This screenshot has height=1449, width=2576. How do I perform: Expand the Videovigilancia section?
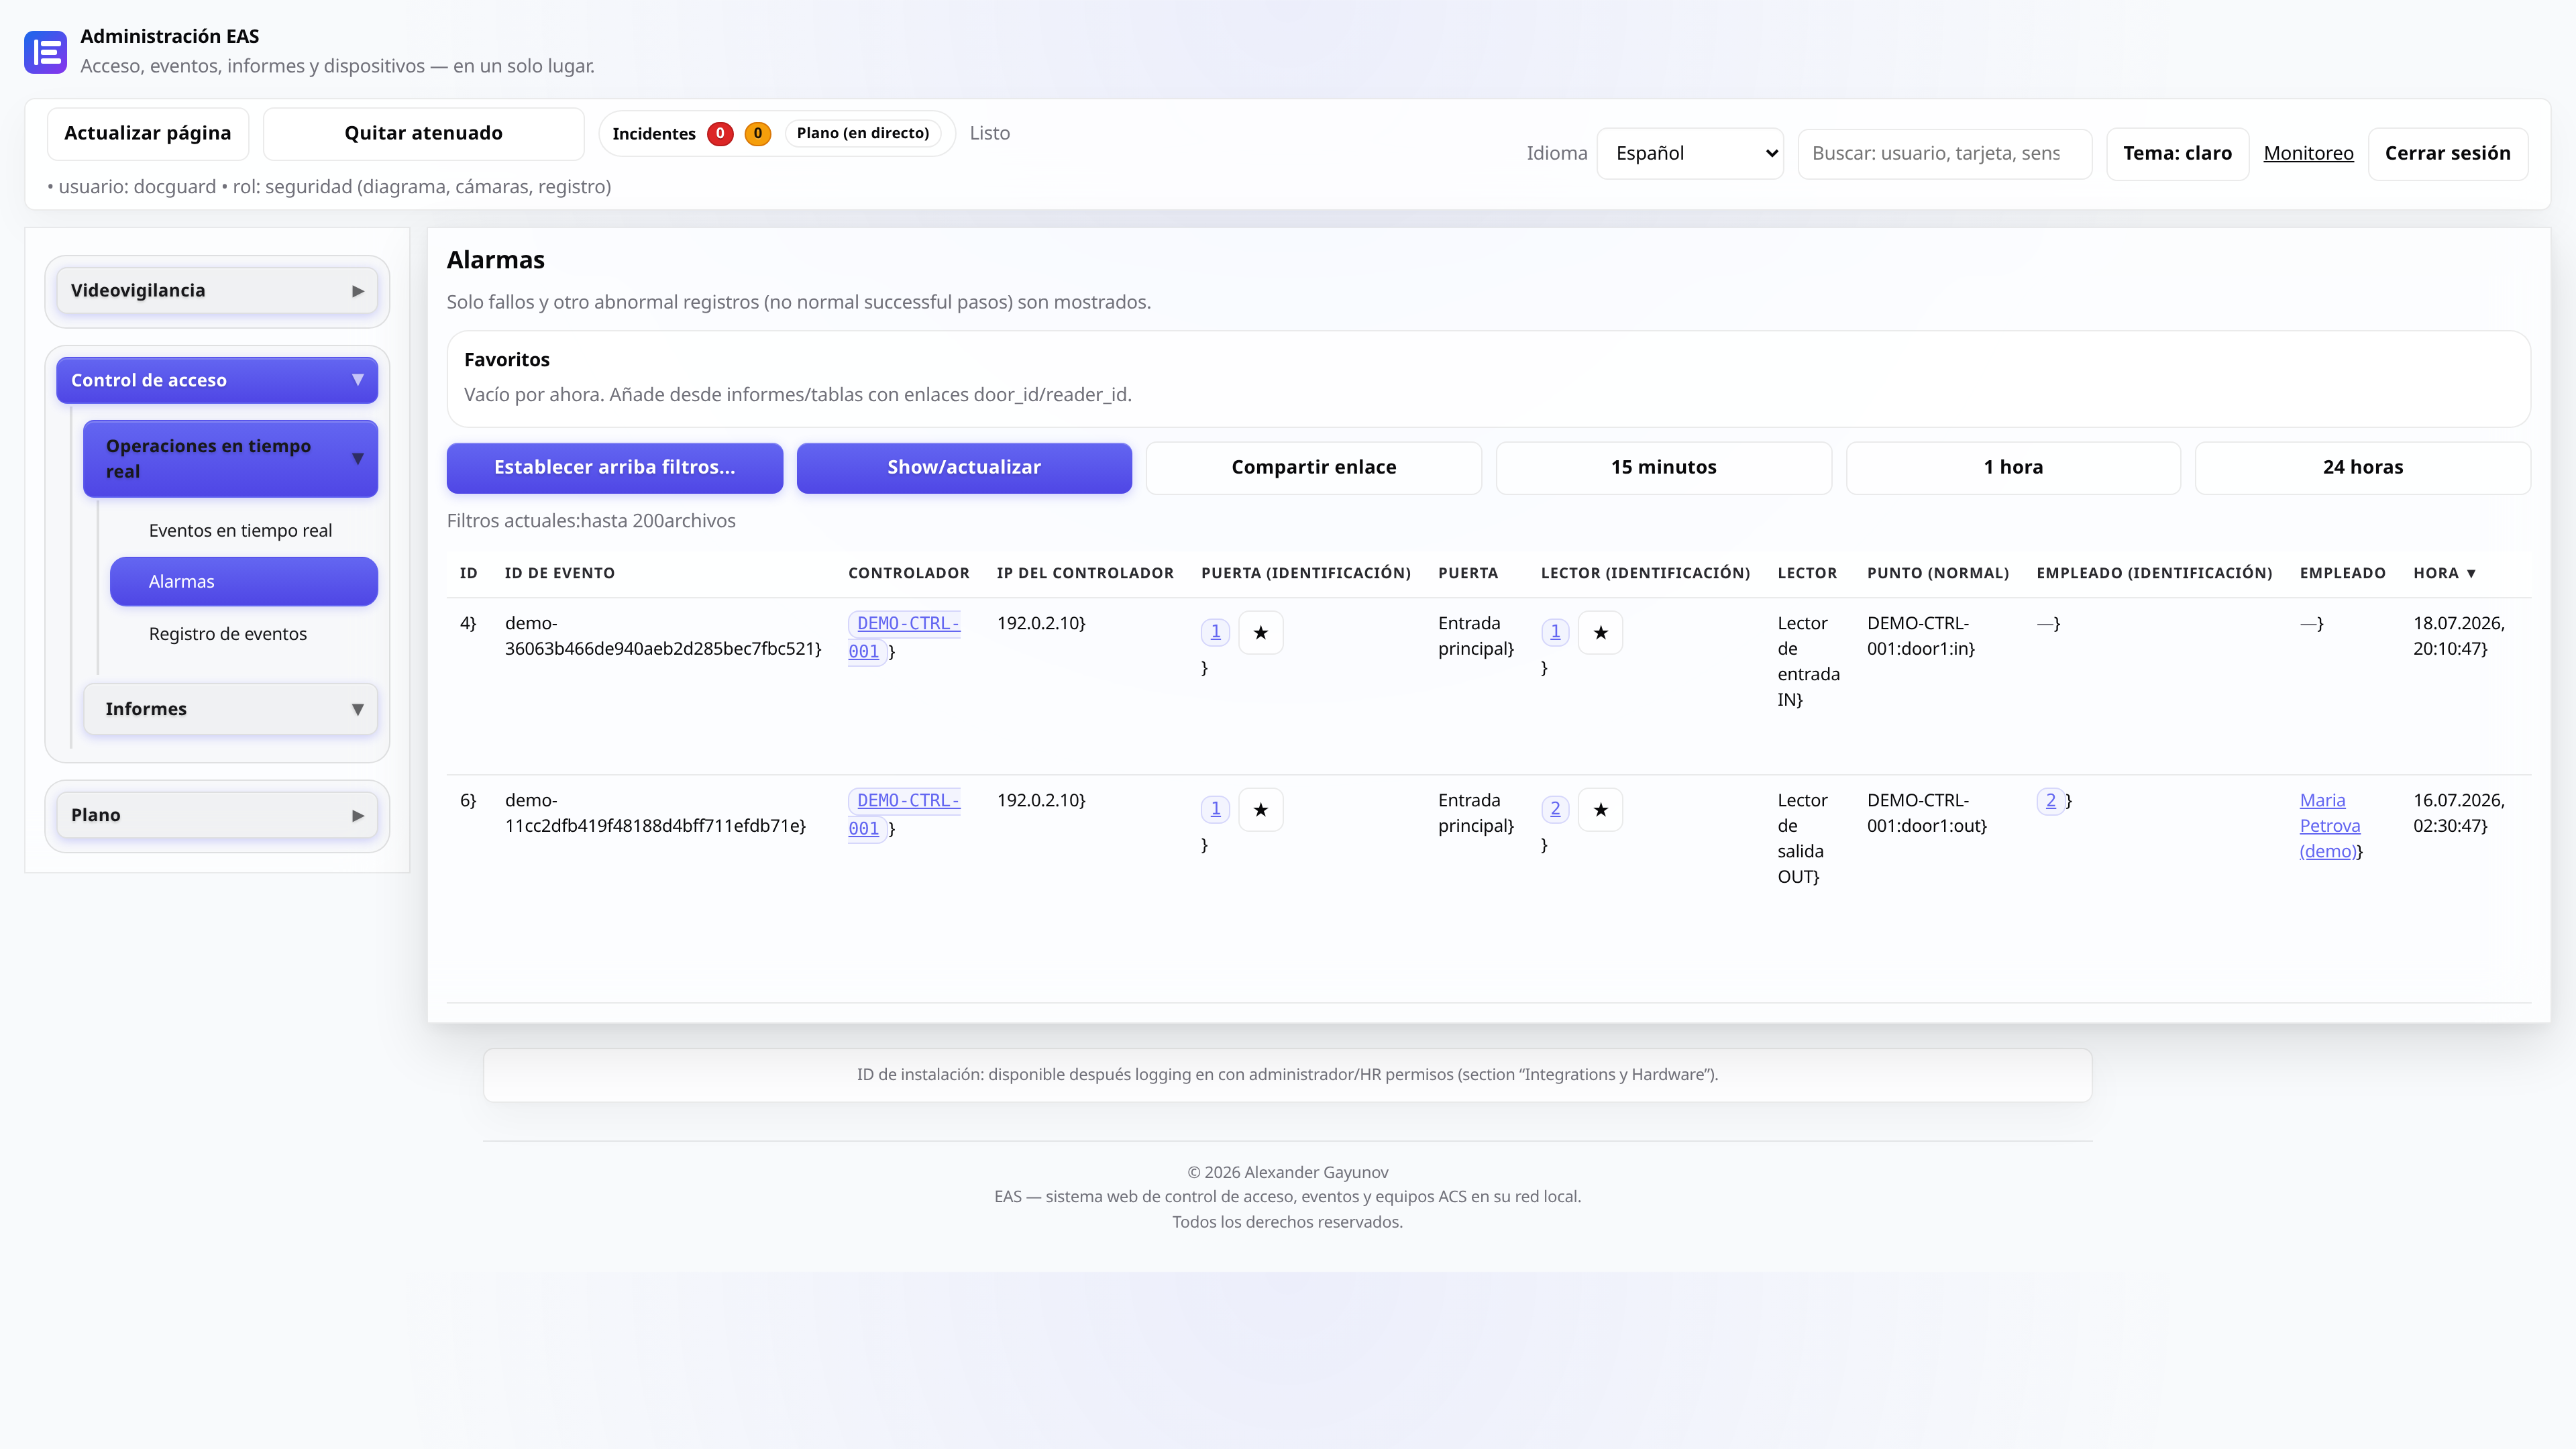217,290
